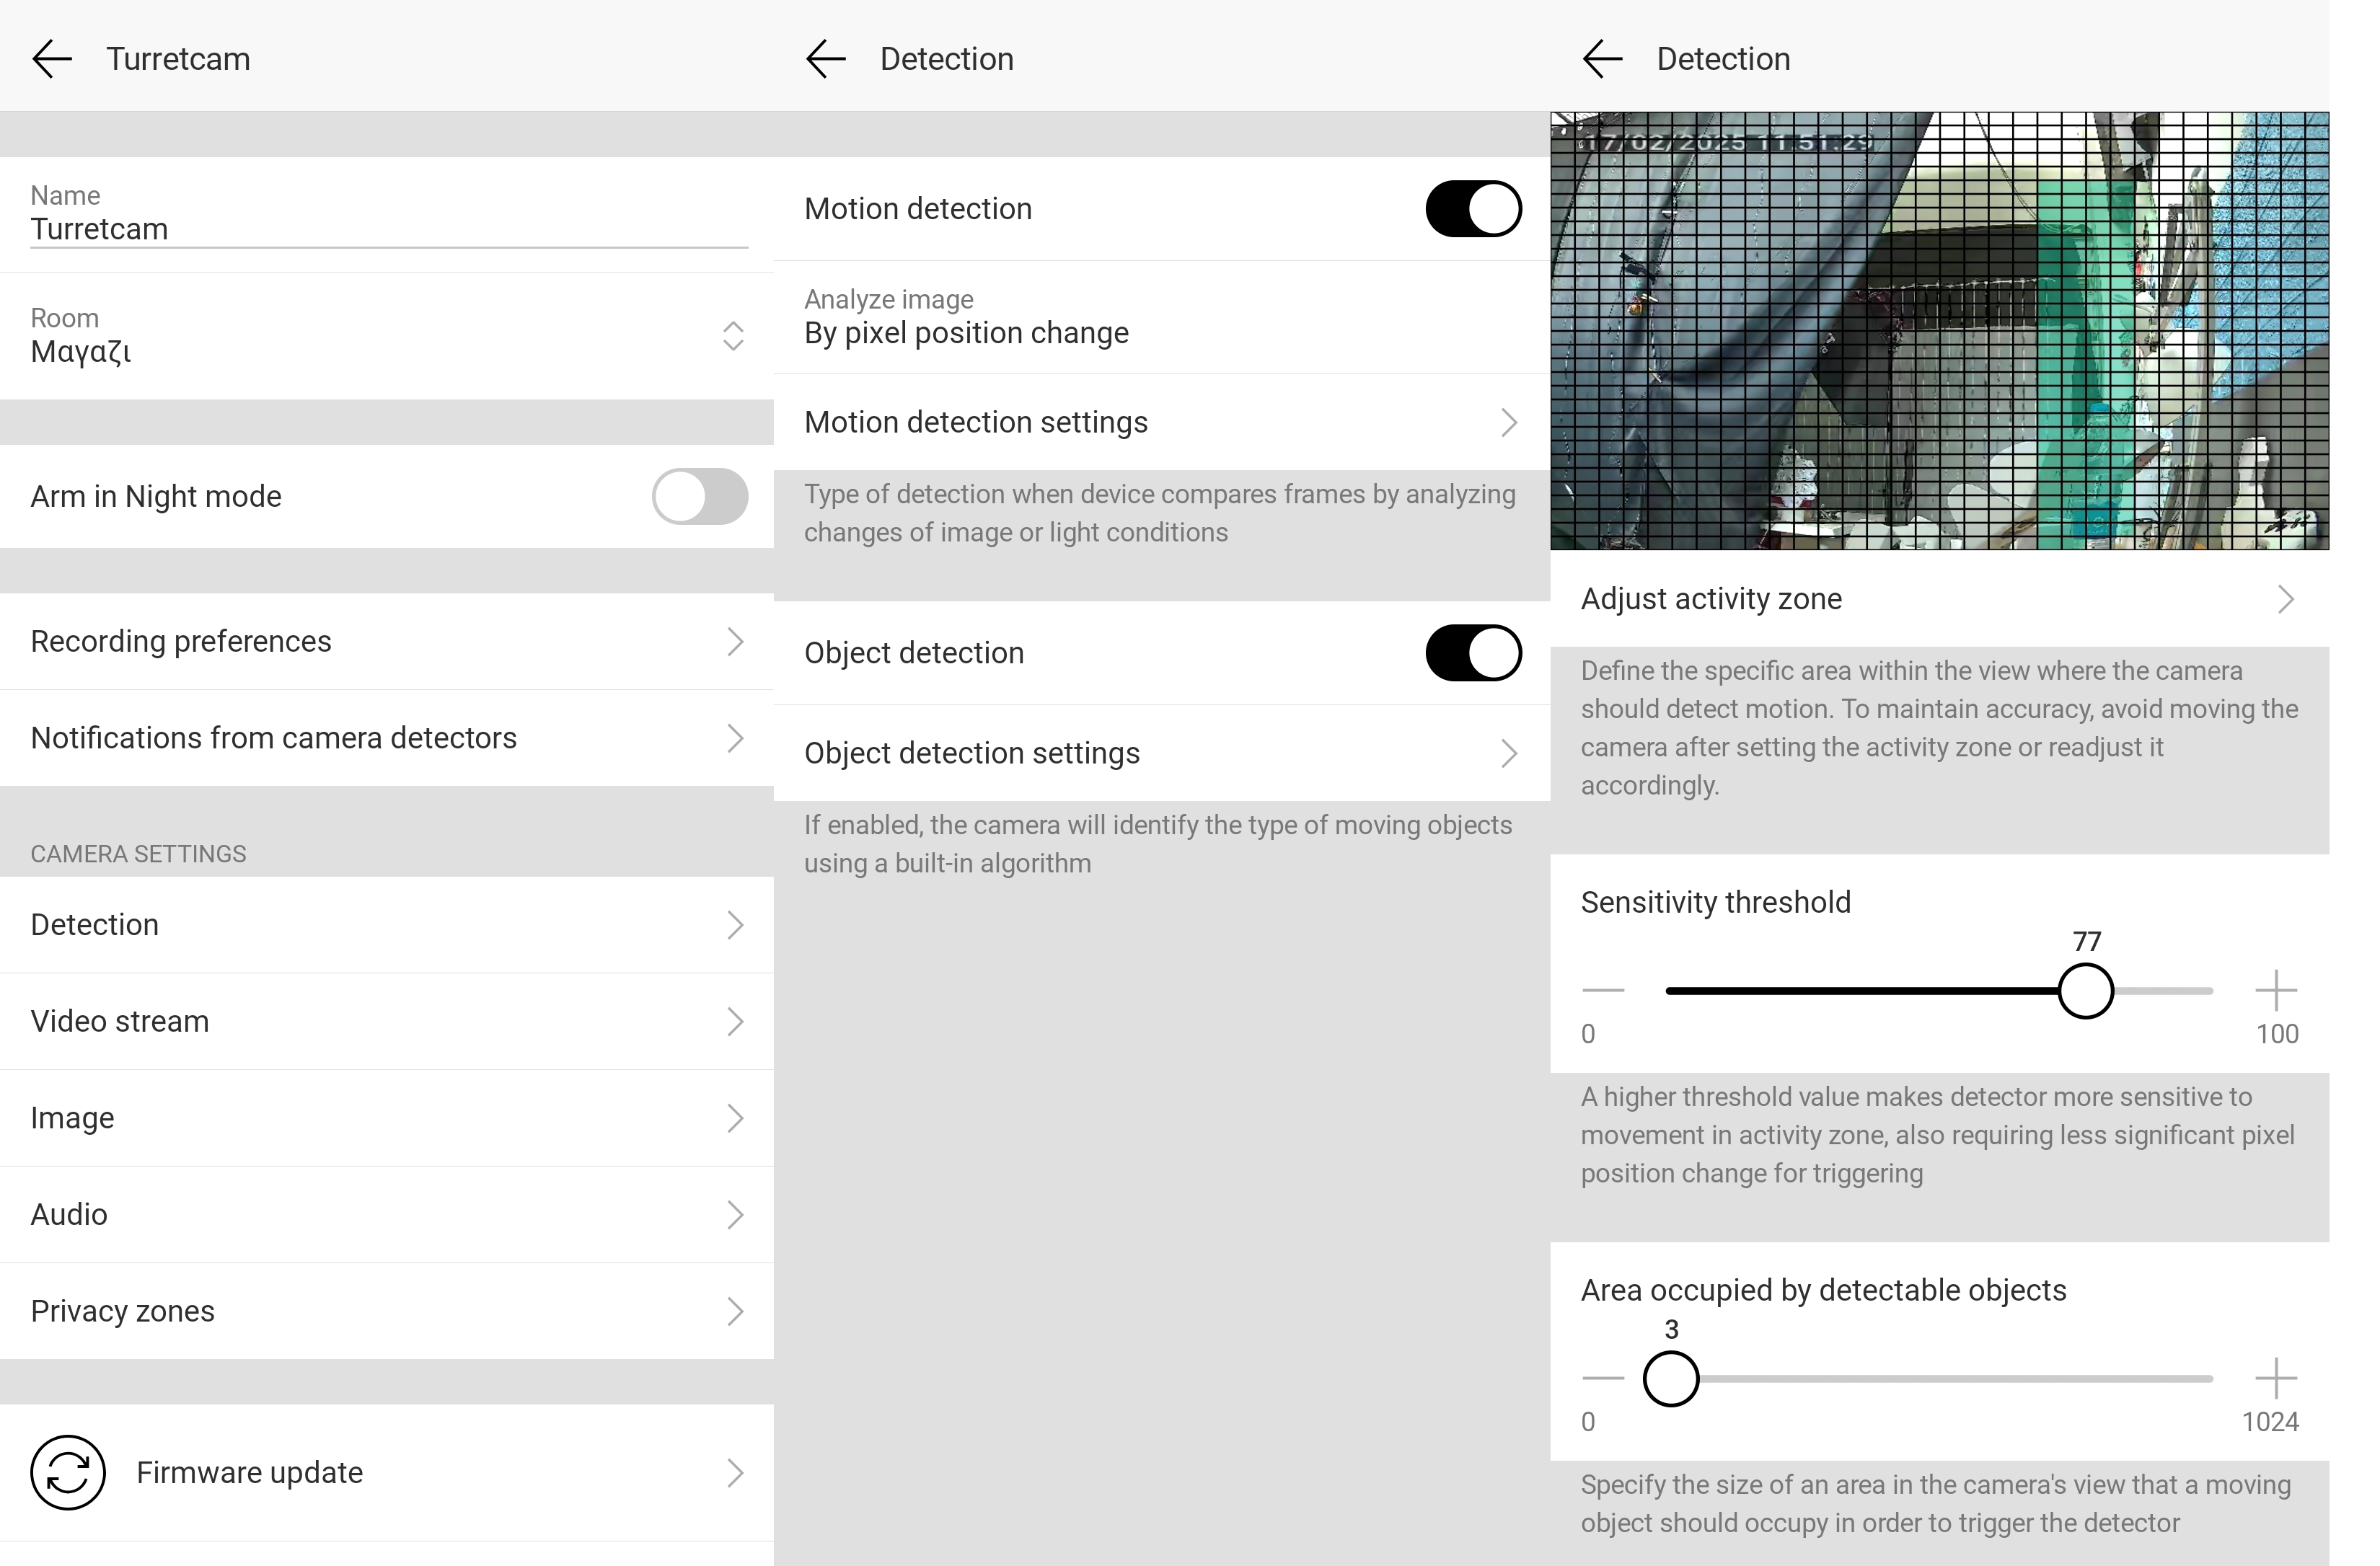
Task: Click the firmware update refresh icon
Action: [68, 1472]
